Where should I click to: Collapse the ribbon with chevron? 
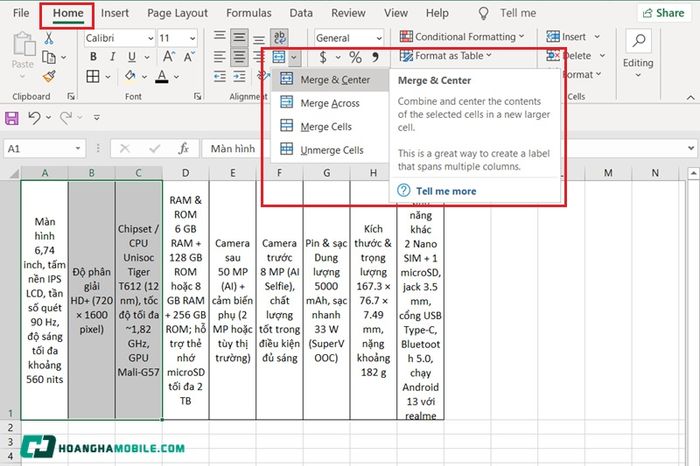[690, 97]
